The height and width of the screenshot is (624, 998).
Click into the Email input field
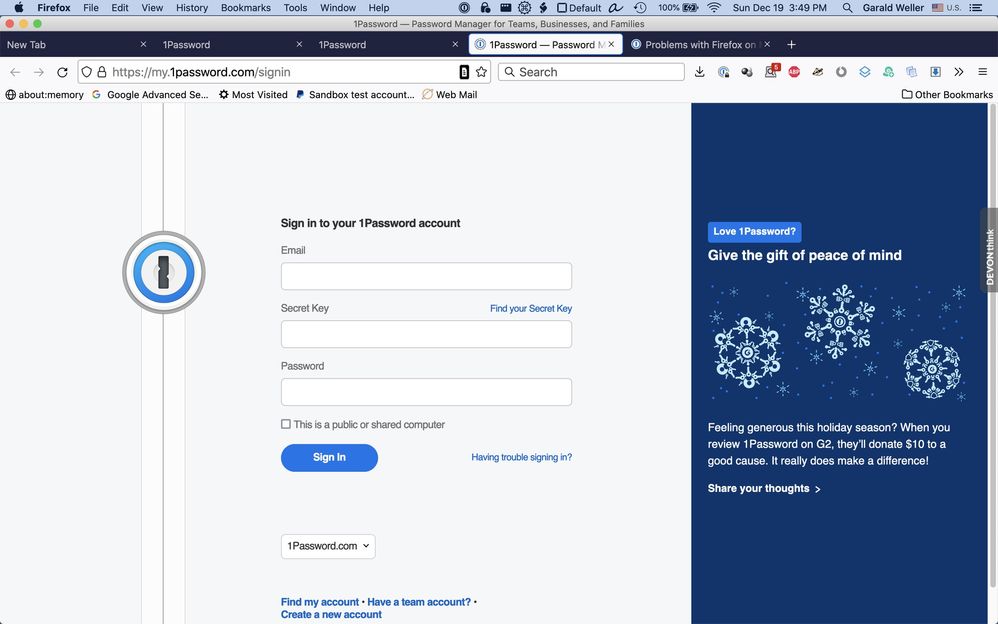click(426, 276)
